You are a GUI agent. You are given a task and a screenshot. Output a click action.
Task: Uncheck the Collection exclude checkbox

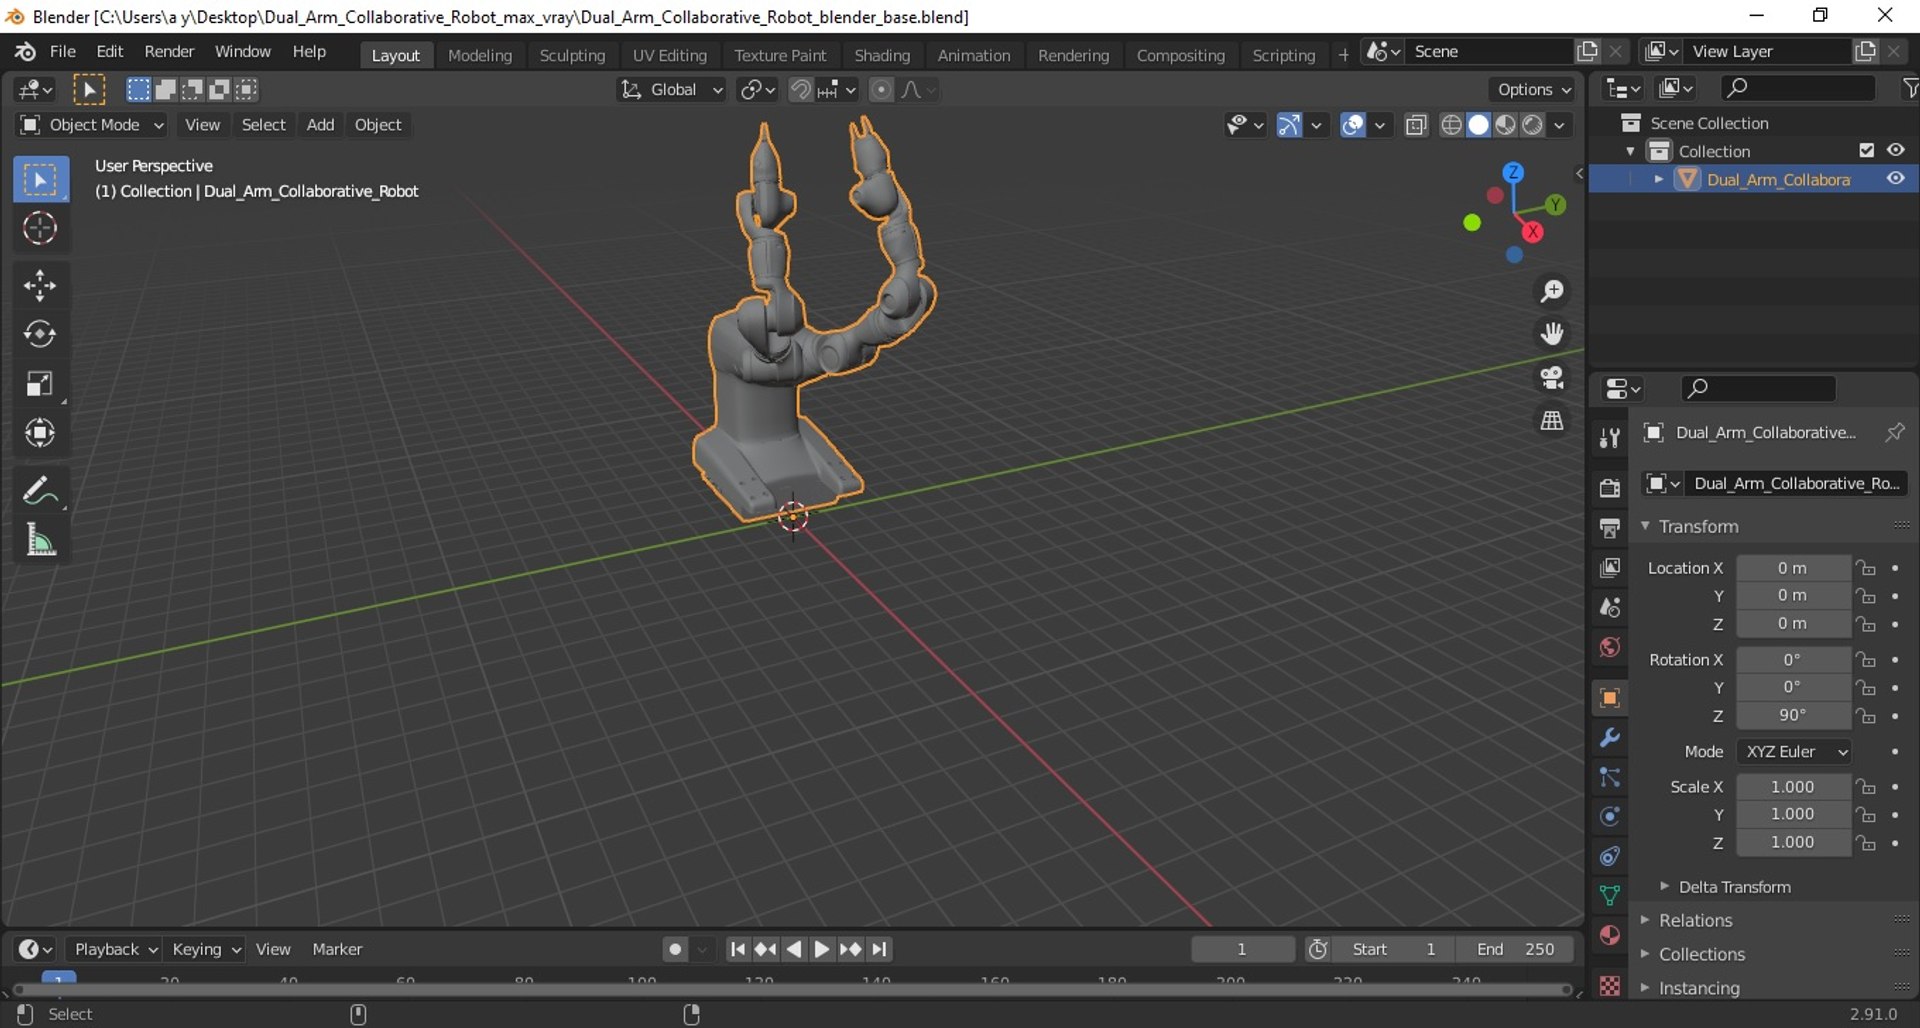coord(1866,150)
